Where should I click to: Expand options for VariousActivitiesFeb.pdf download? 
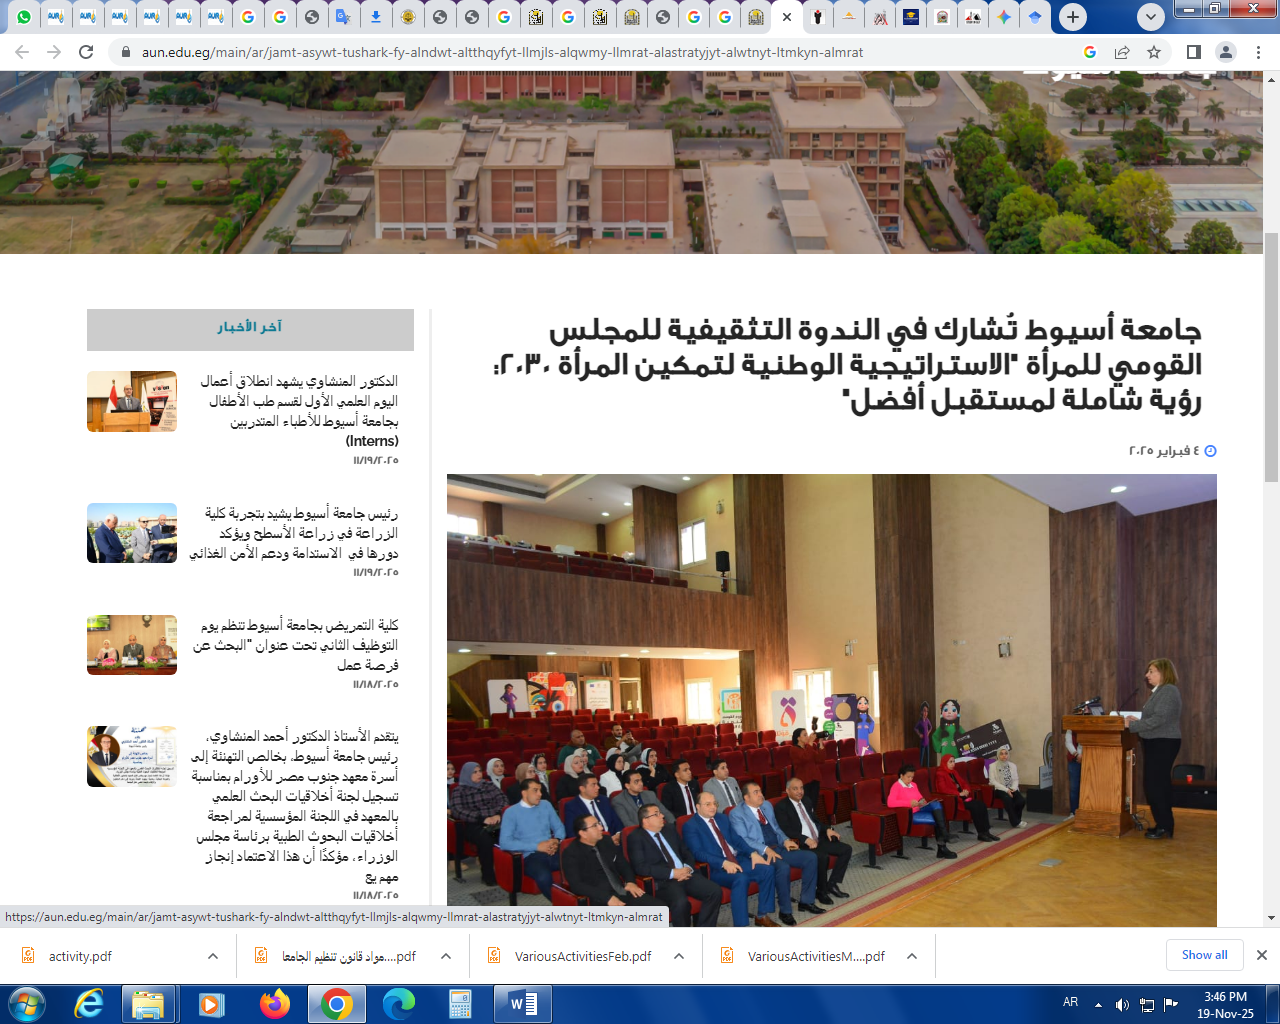click(x=679, y=956)
